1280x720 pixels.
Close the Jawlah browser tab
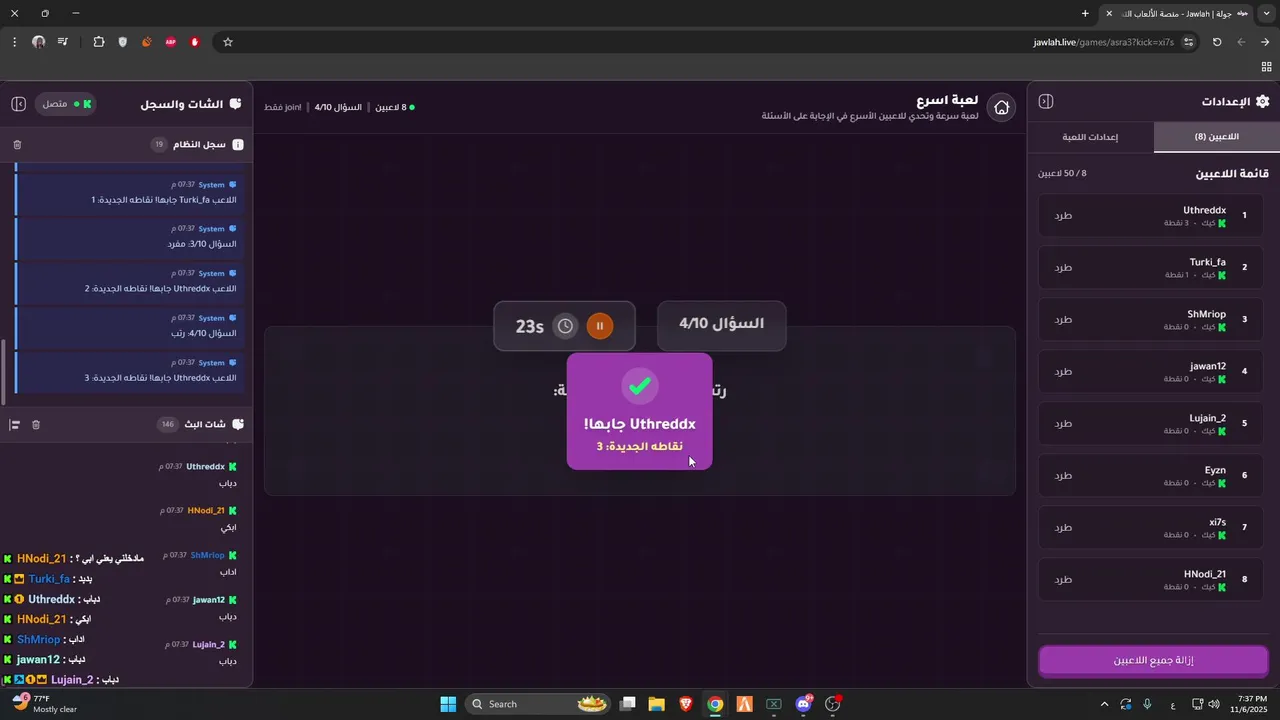click(x=1109, y=13)
